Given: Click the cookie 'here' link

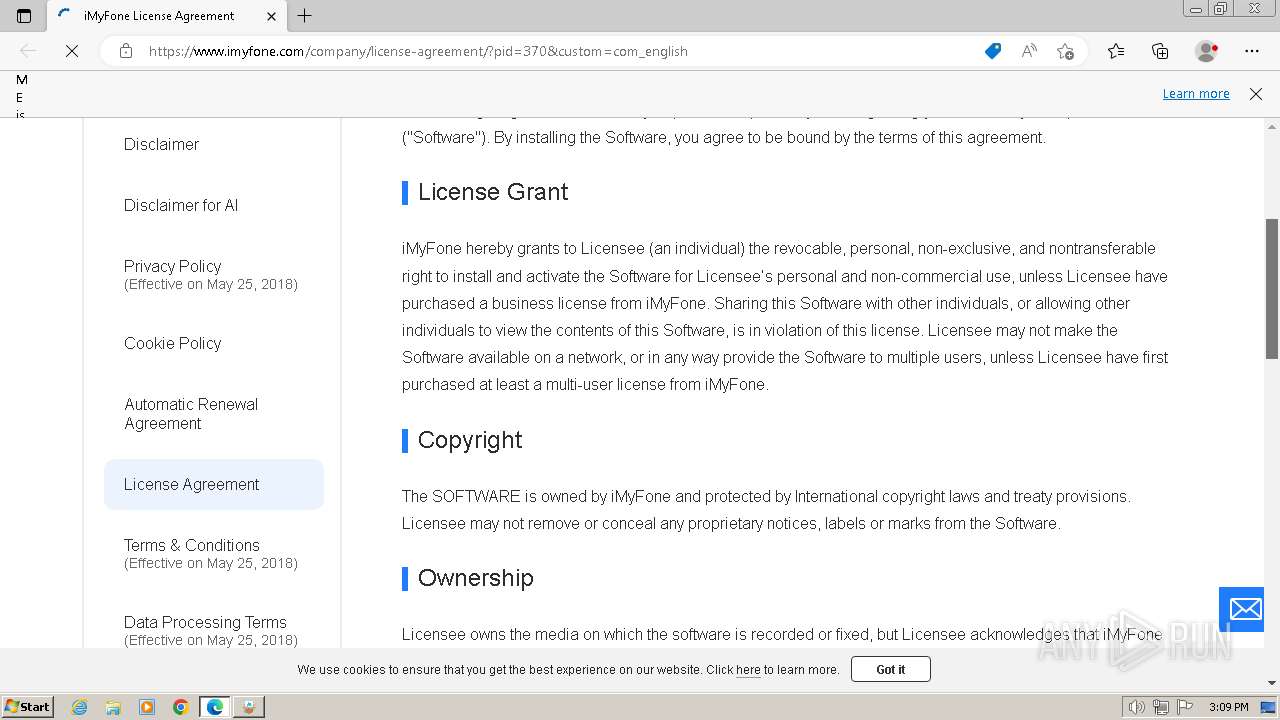Looking at the screenshot, I should [748, 670].
